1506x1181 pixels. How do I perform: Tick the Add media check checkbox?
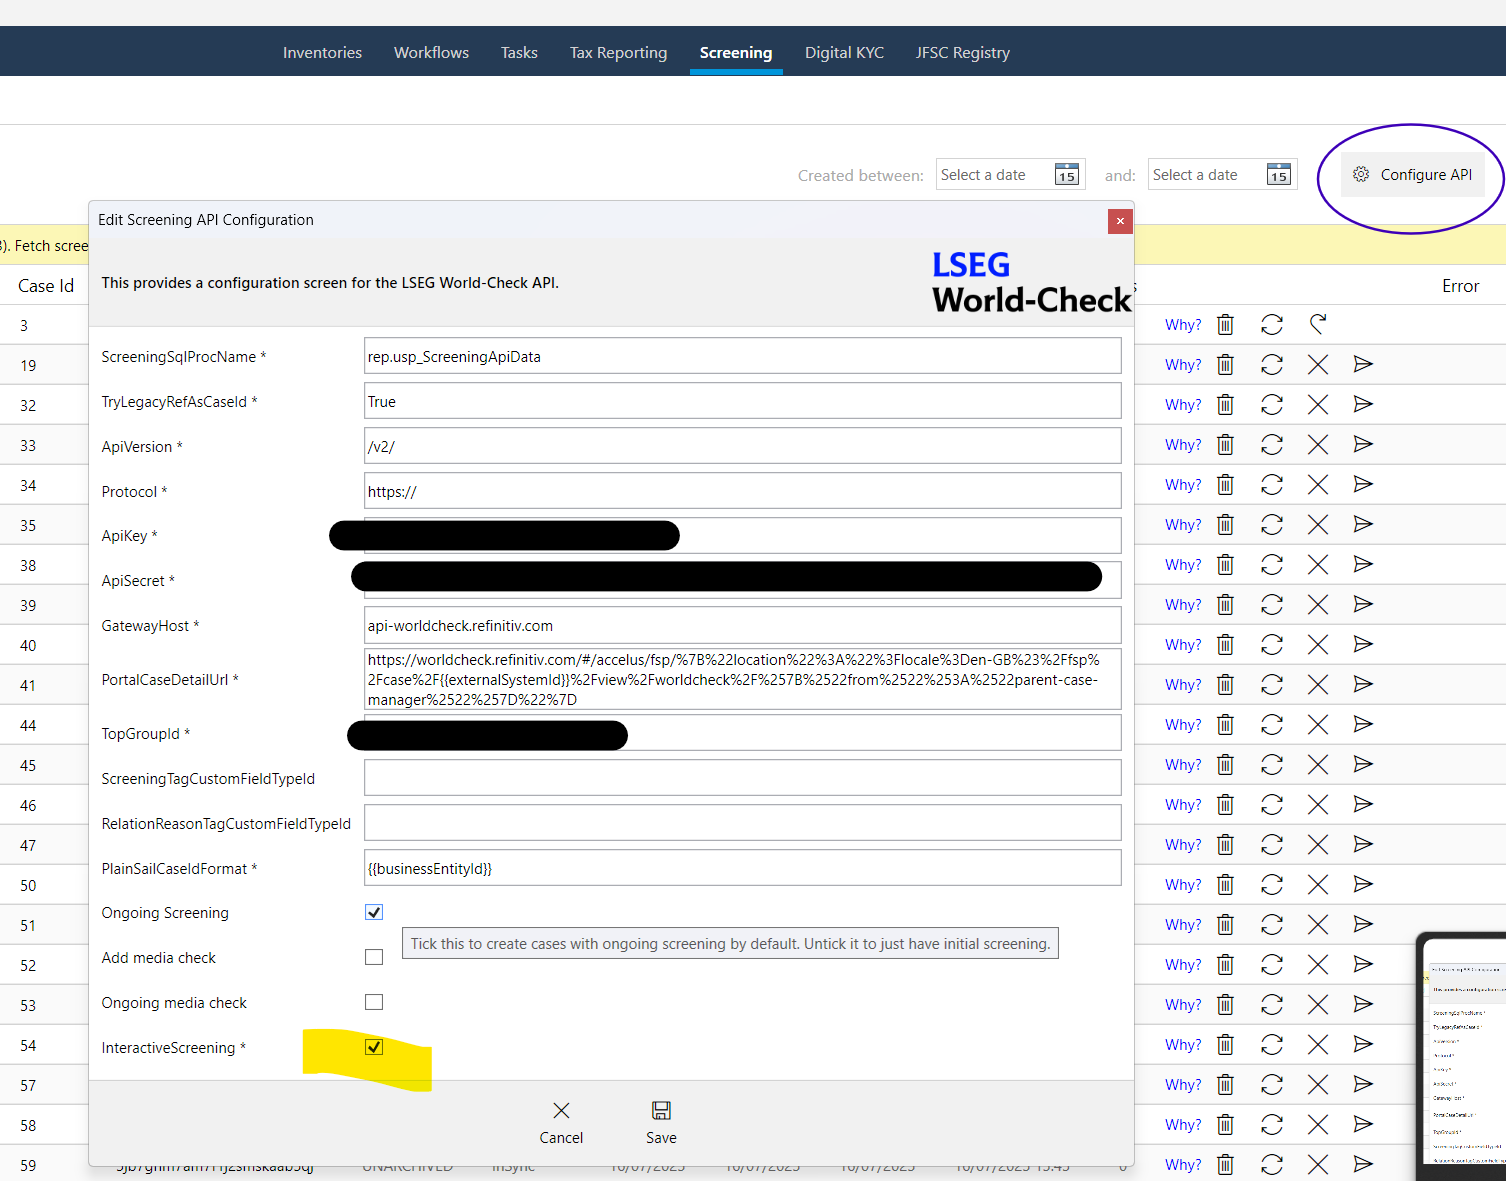click(374, 957)
